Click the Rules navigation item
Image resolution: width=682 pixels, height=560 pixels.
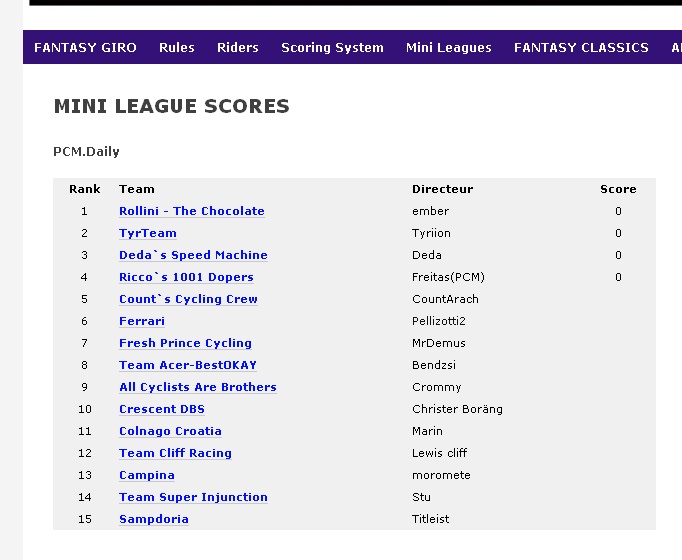[177, 47]
